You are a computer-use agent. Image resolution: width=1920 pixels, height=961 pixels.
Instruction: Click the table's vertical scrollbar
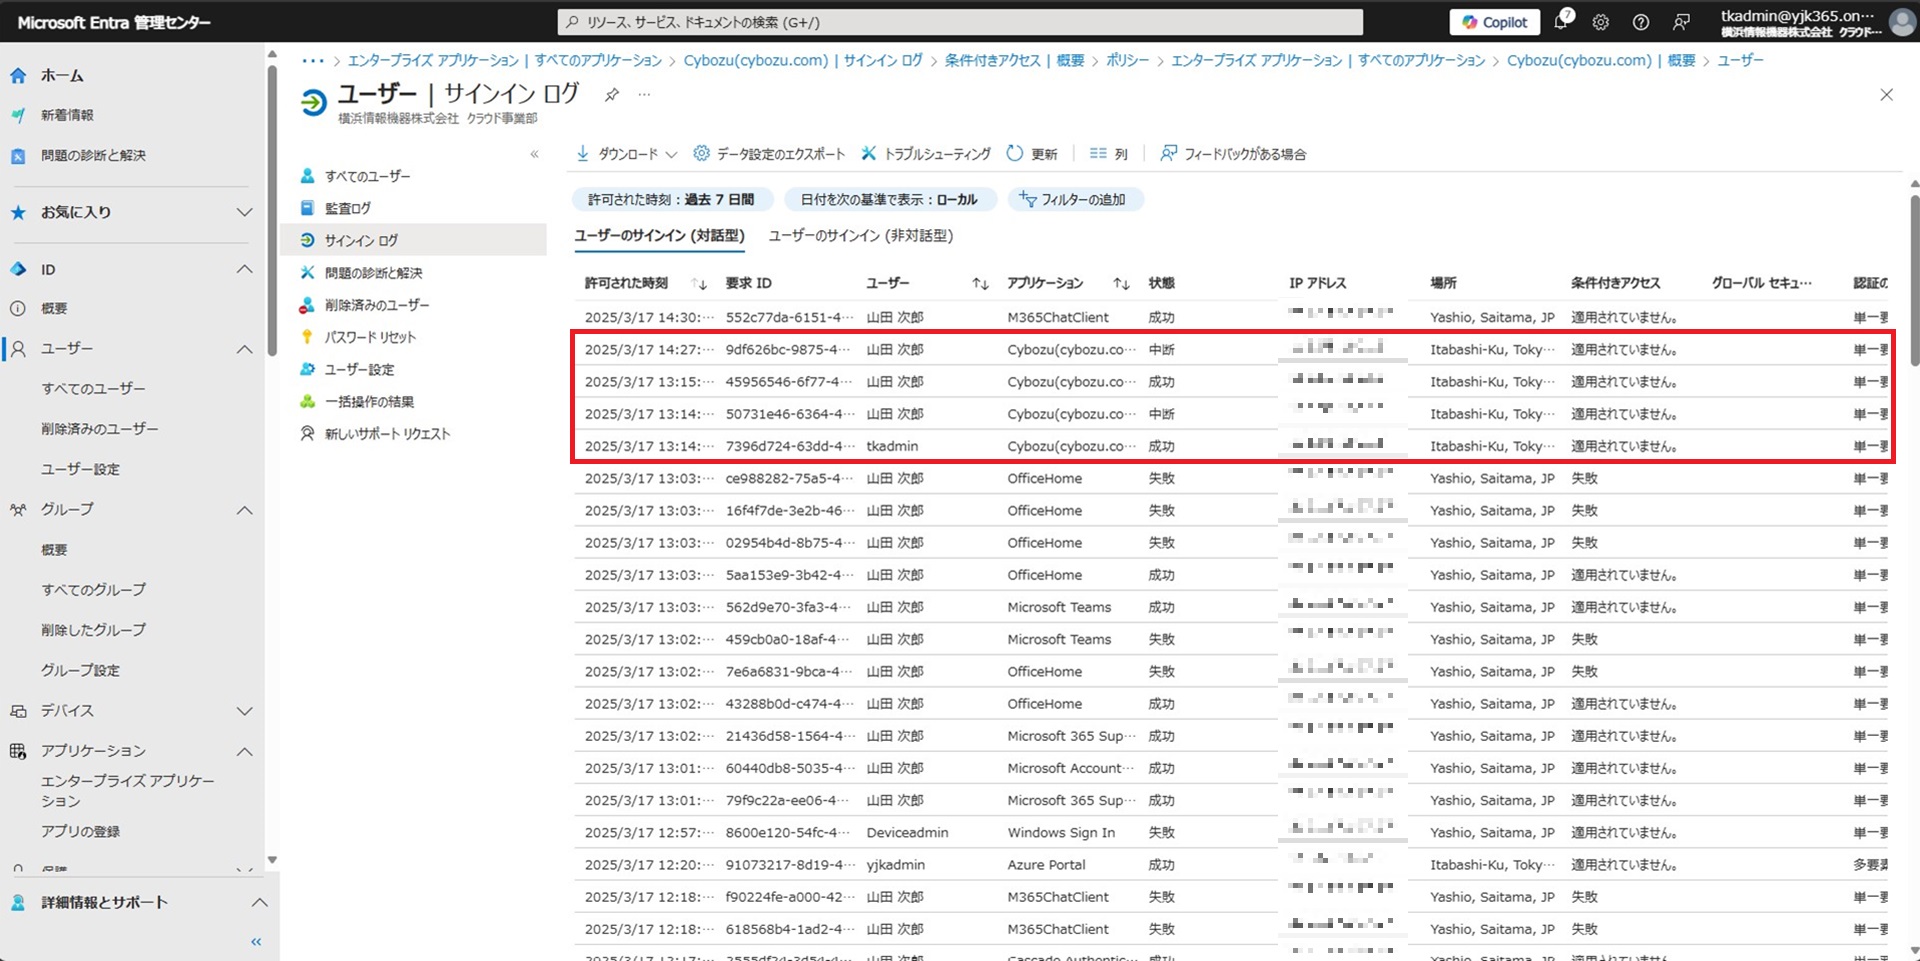click(1914, 280)
